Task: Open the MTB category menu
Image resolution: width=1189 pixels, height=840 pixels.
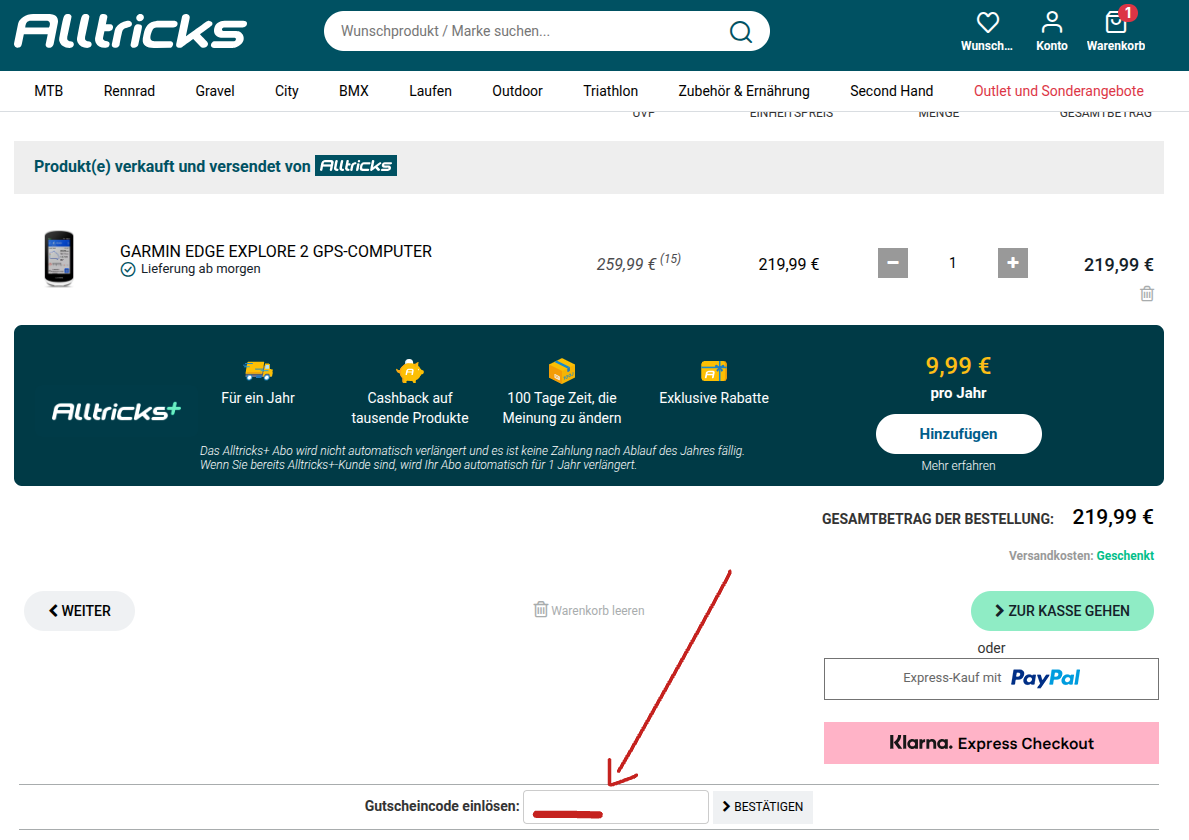Action: pos(48,91)
